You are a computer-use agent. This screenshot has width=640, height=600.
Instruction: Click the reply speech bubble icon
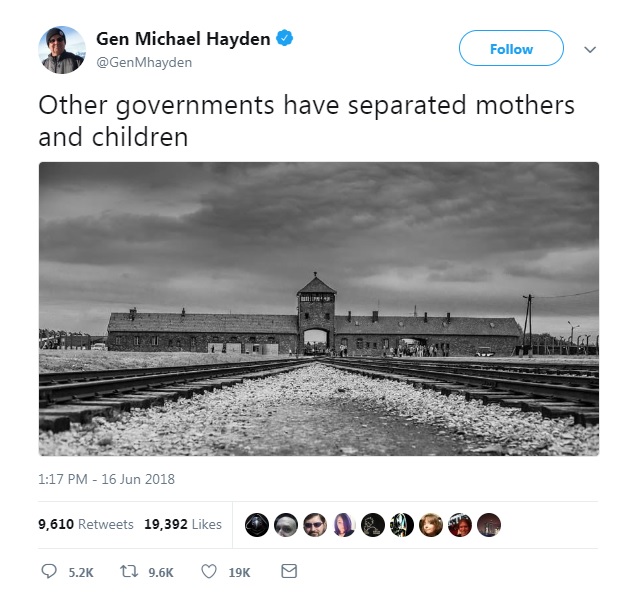pos(49,571)
